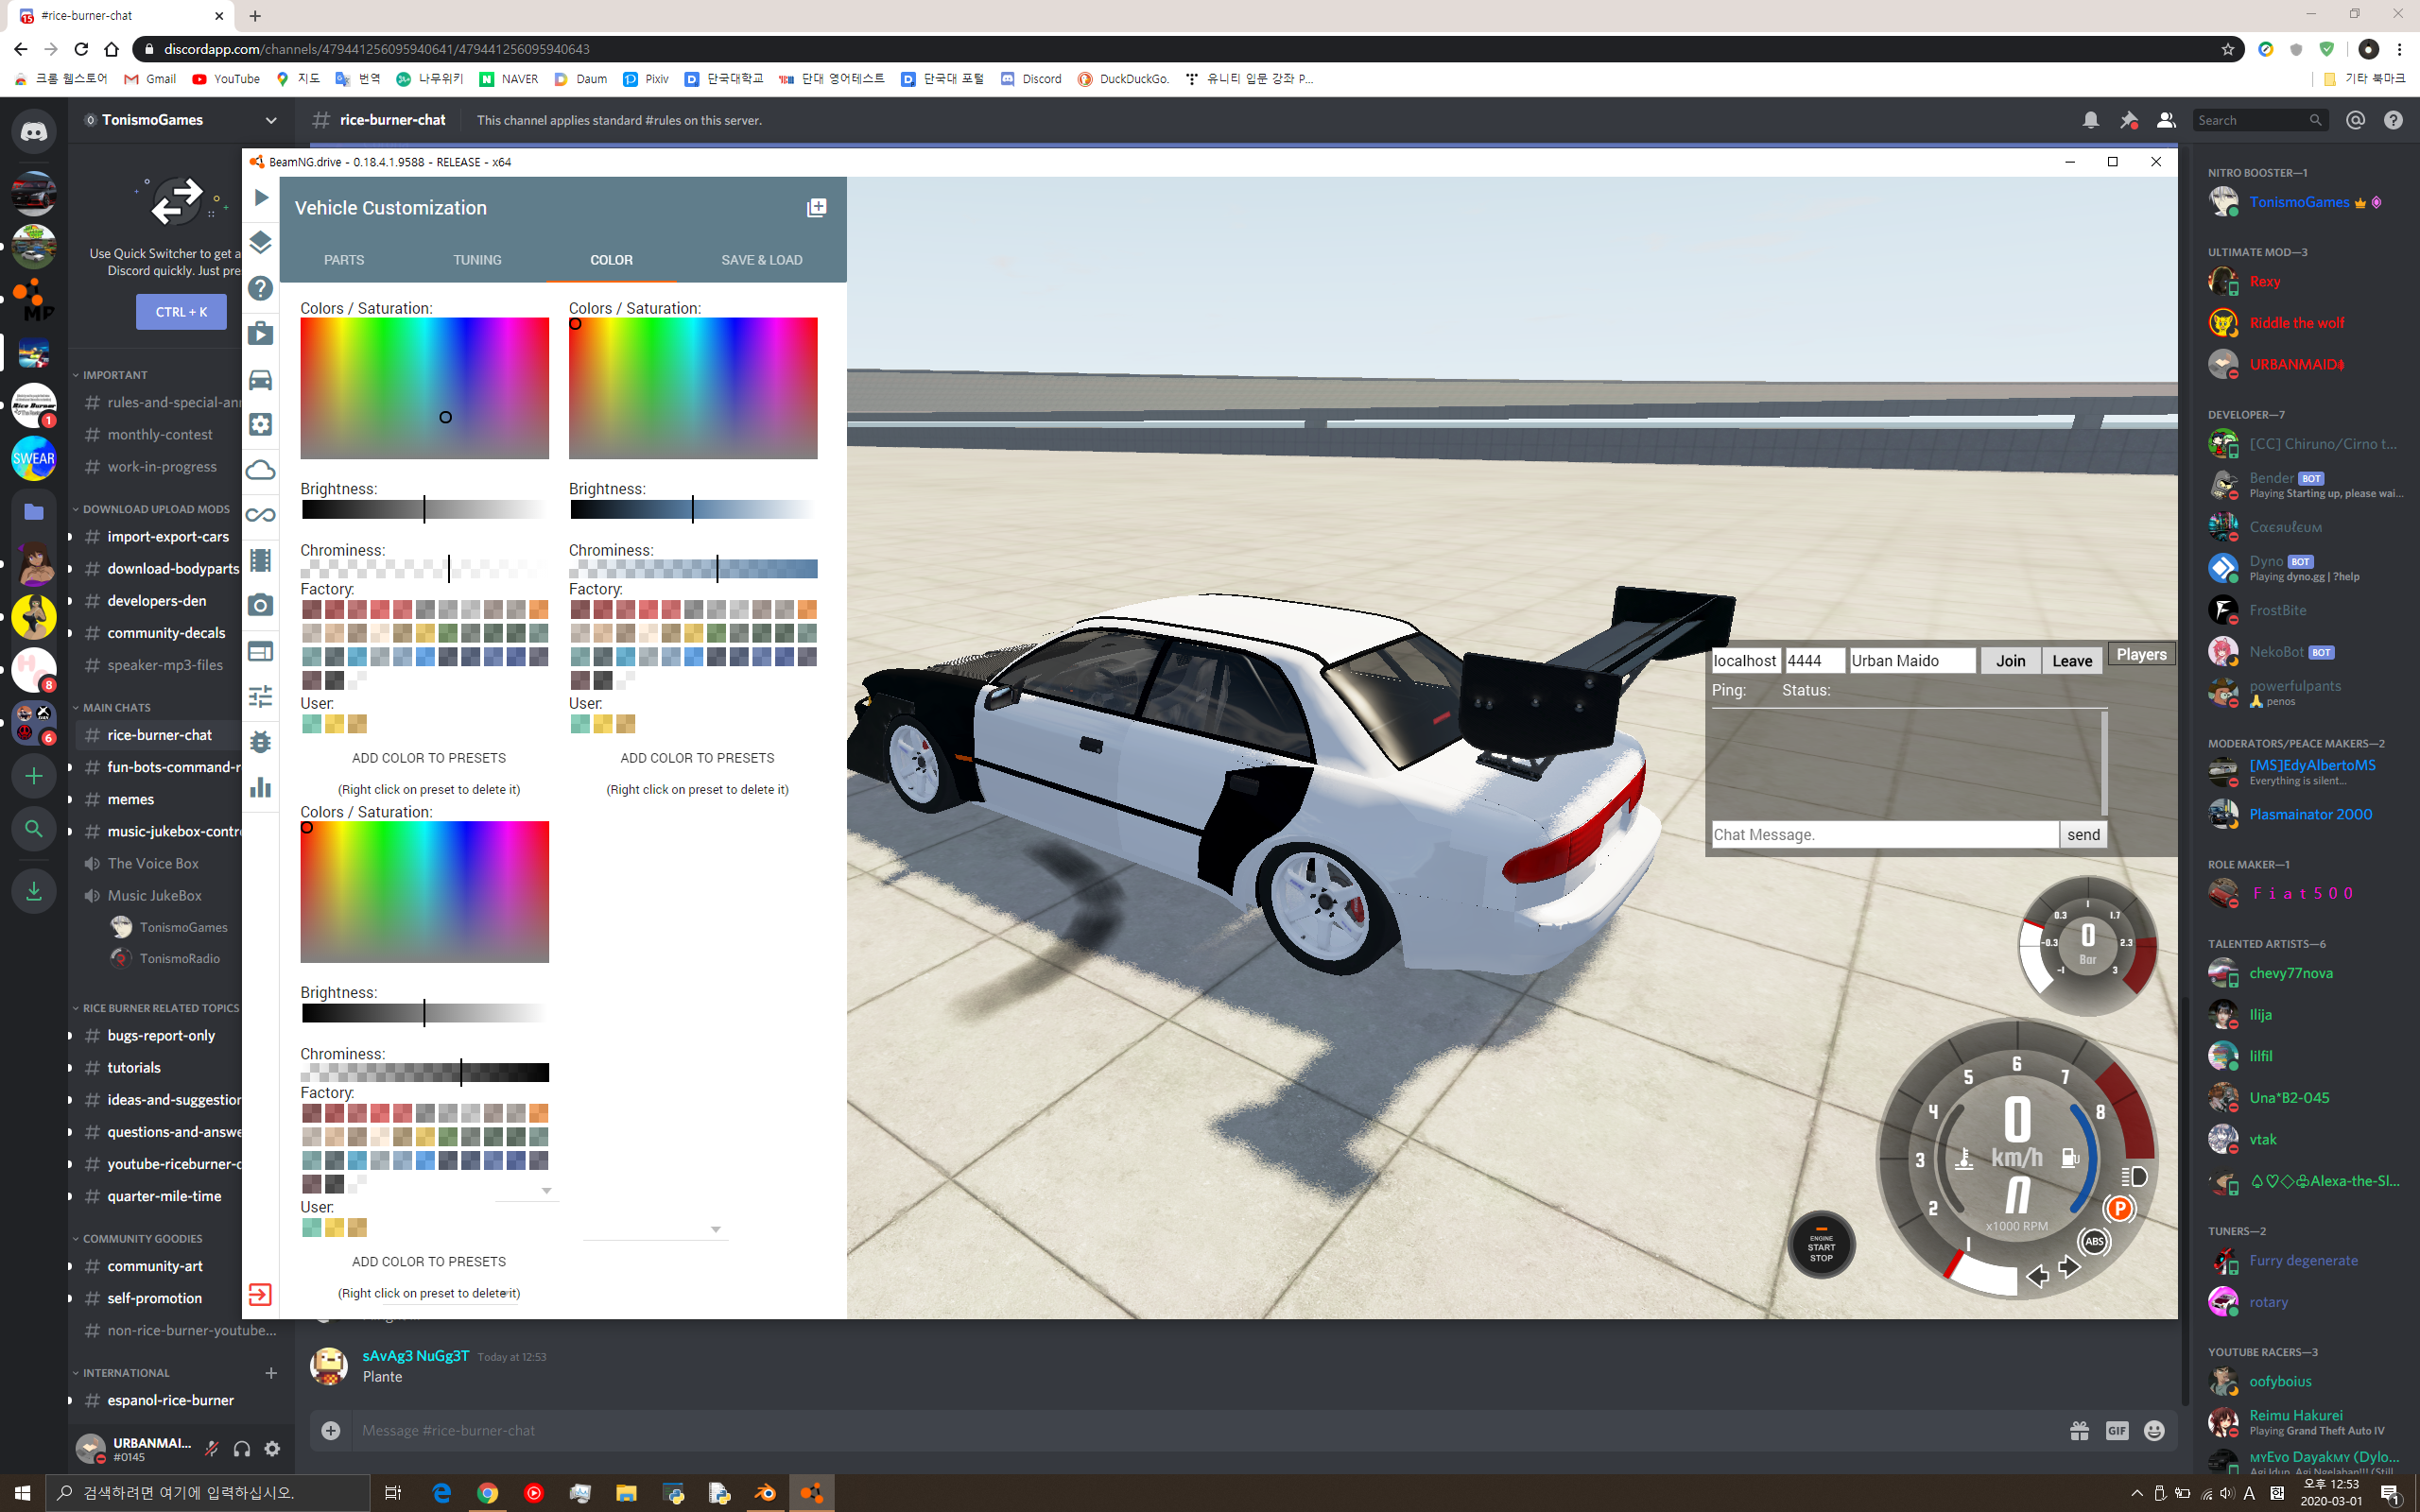Toggle Discord headphones deafen
Screen dimensions: 2420x1512
point(242,1448)
